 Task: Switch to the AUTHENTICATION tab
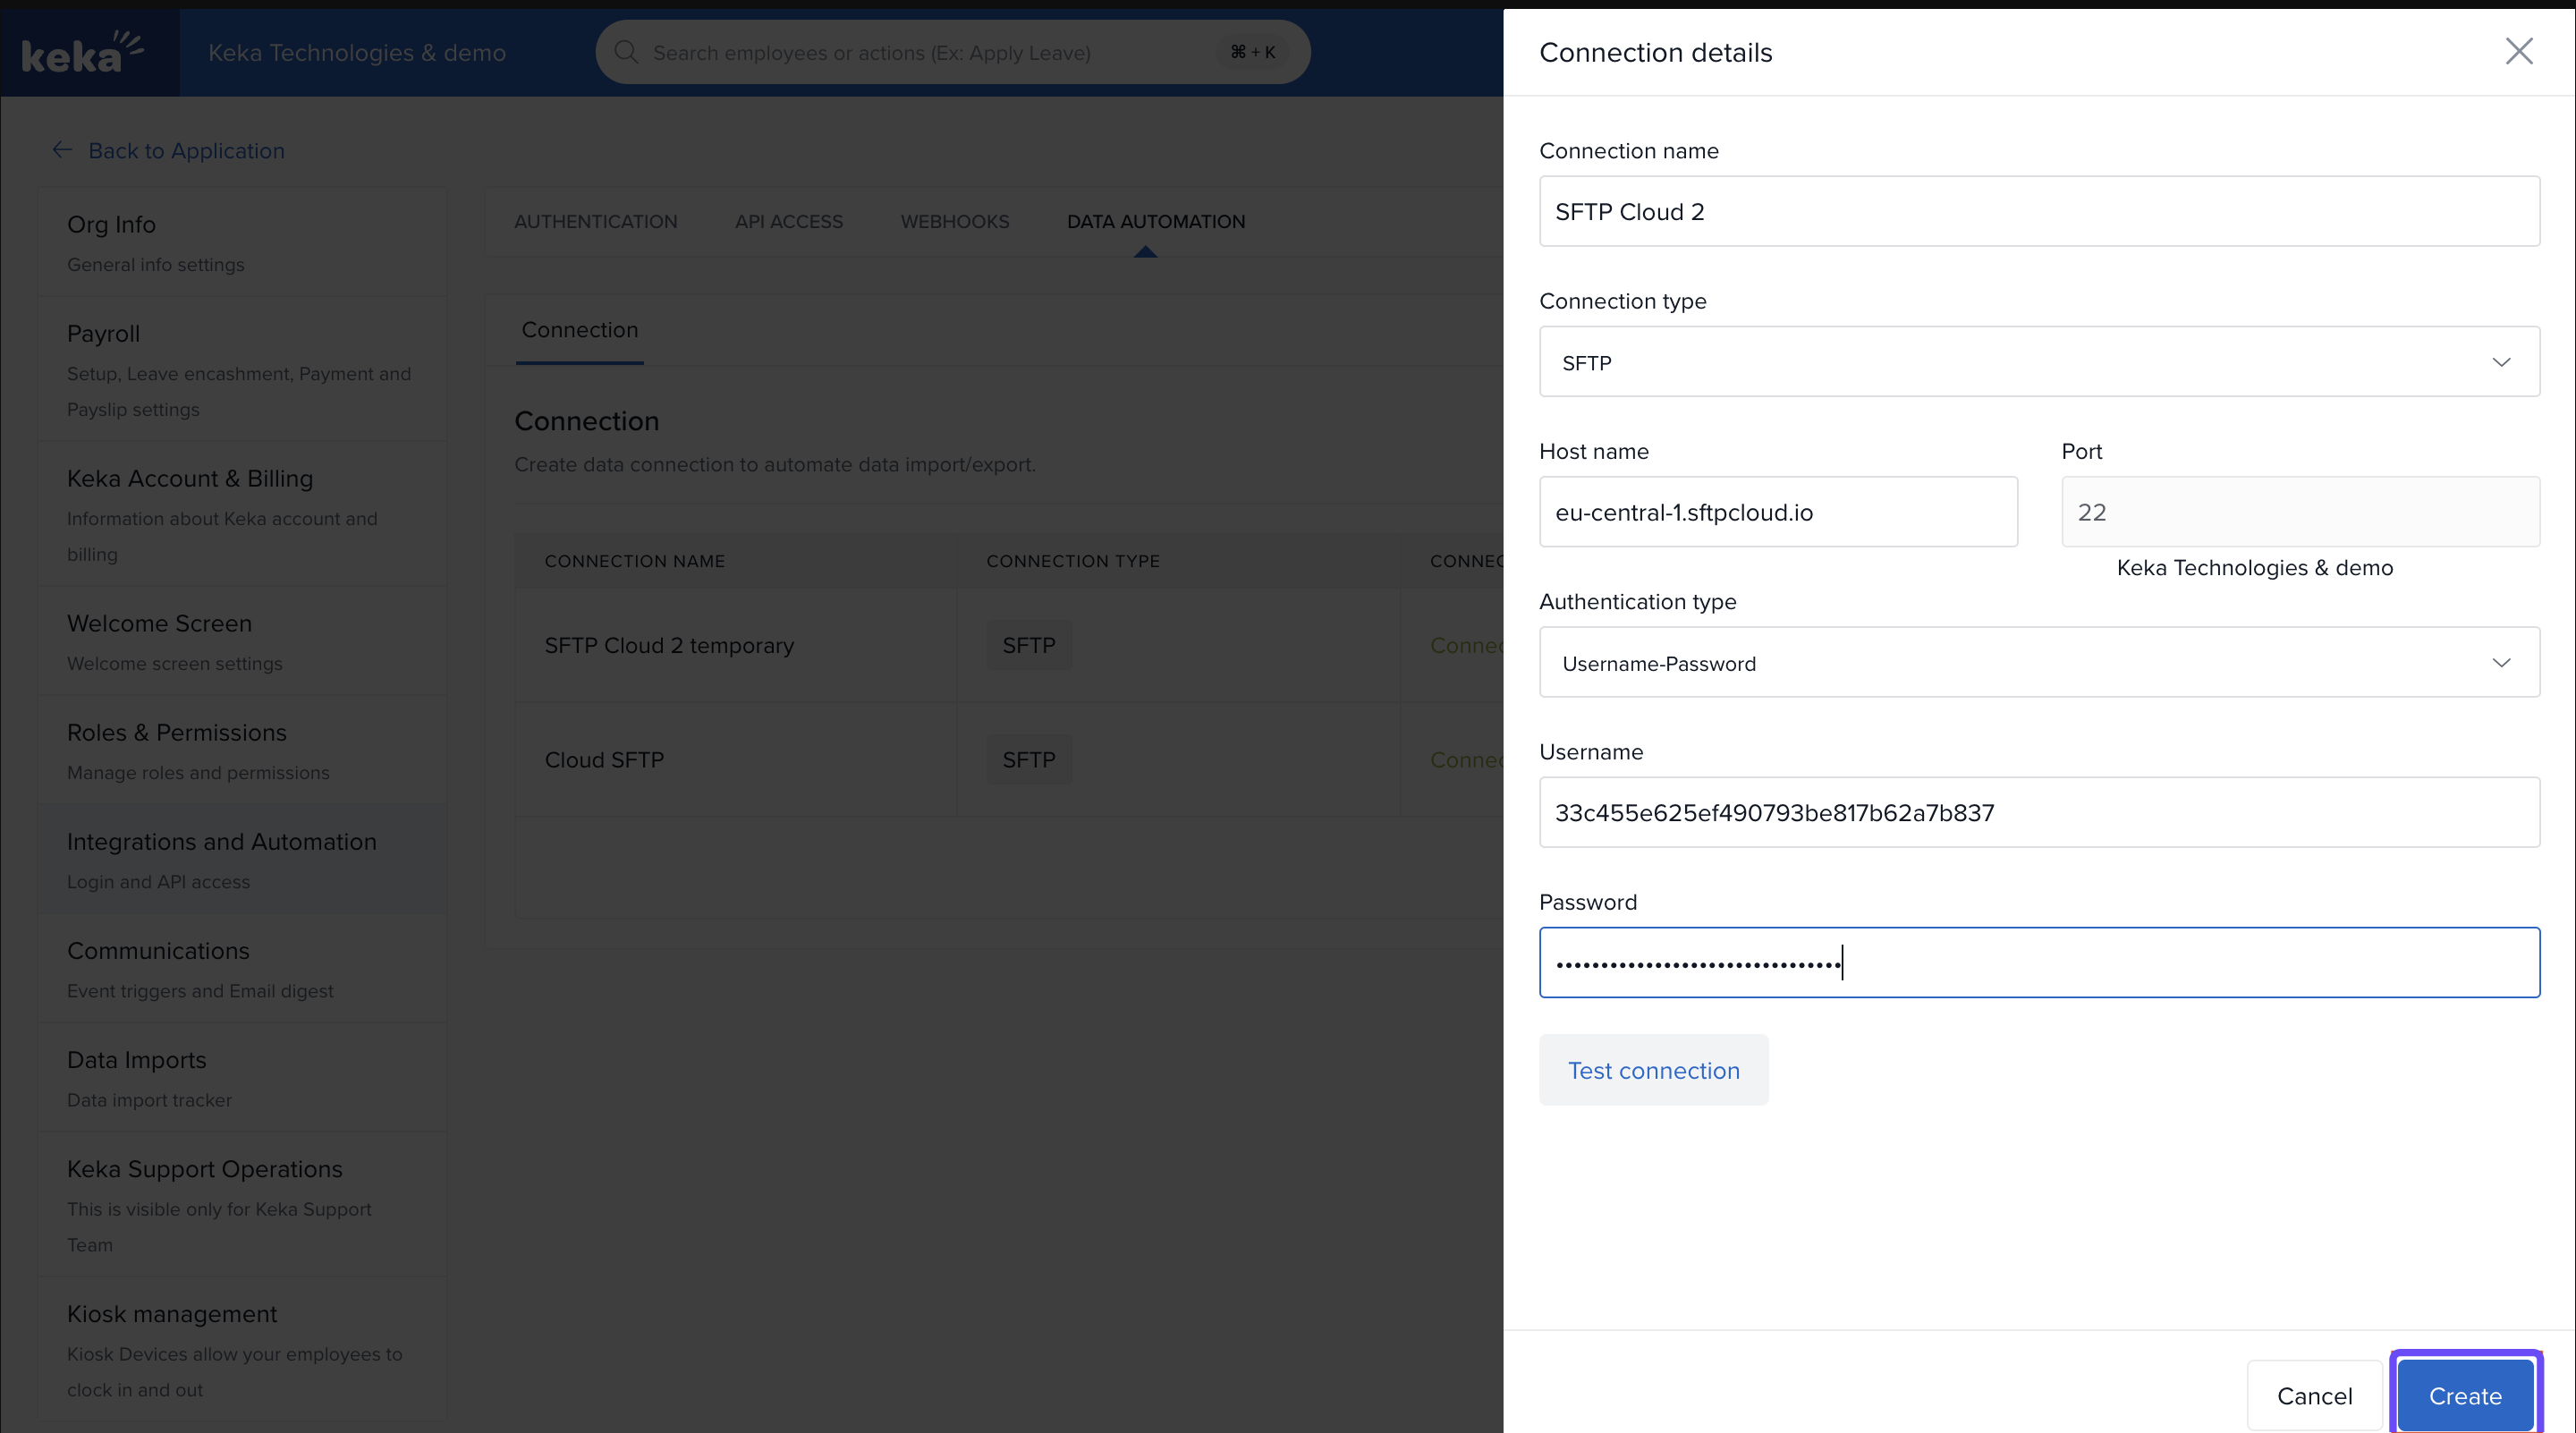click(595, 222)
